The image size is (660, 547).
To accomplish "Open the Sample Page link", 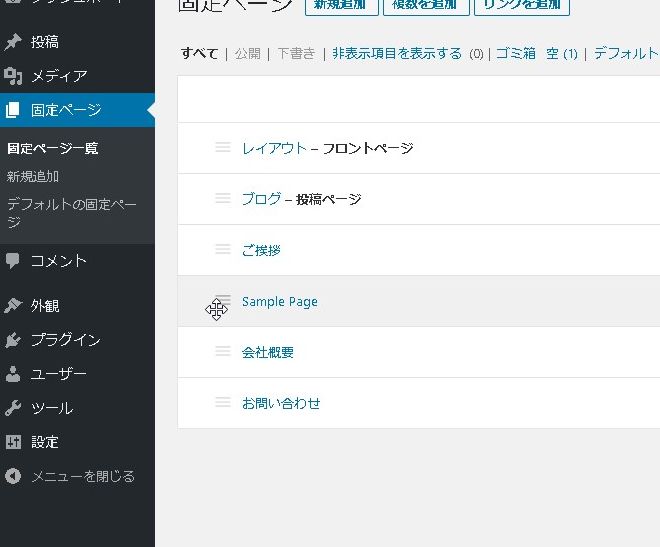I will pyautogui.click(x=280, y=302).
